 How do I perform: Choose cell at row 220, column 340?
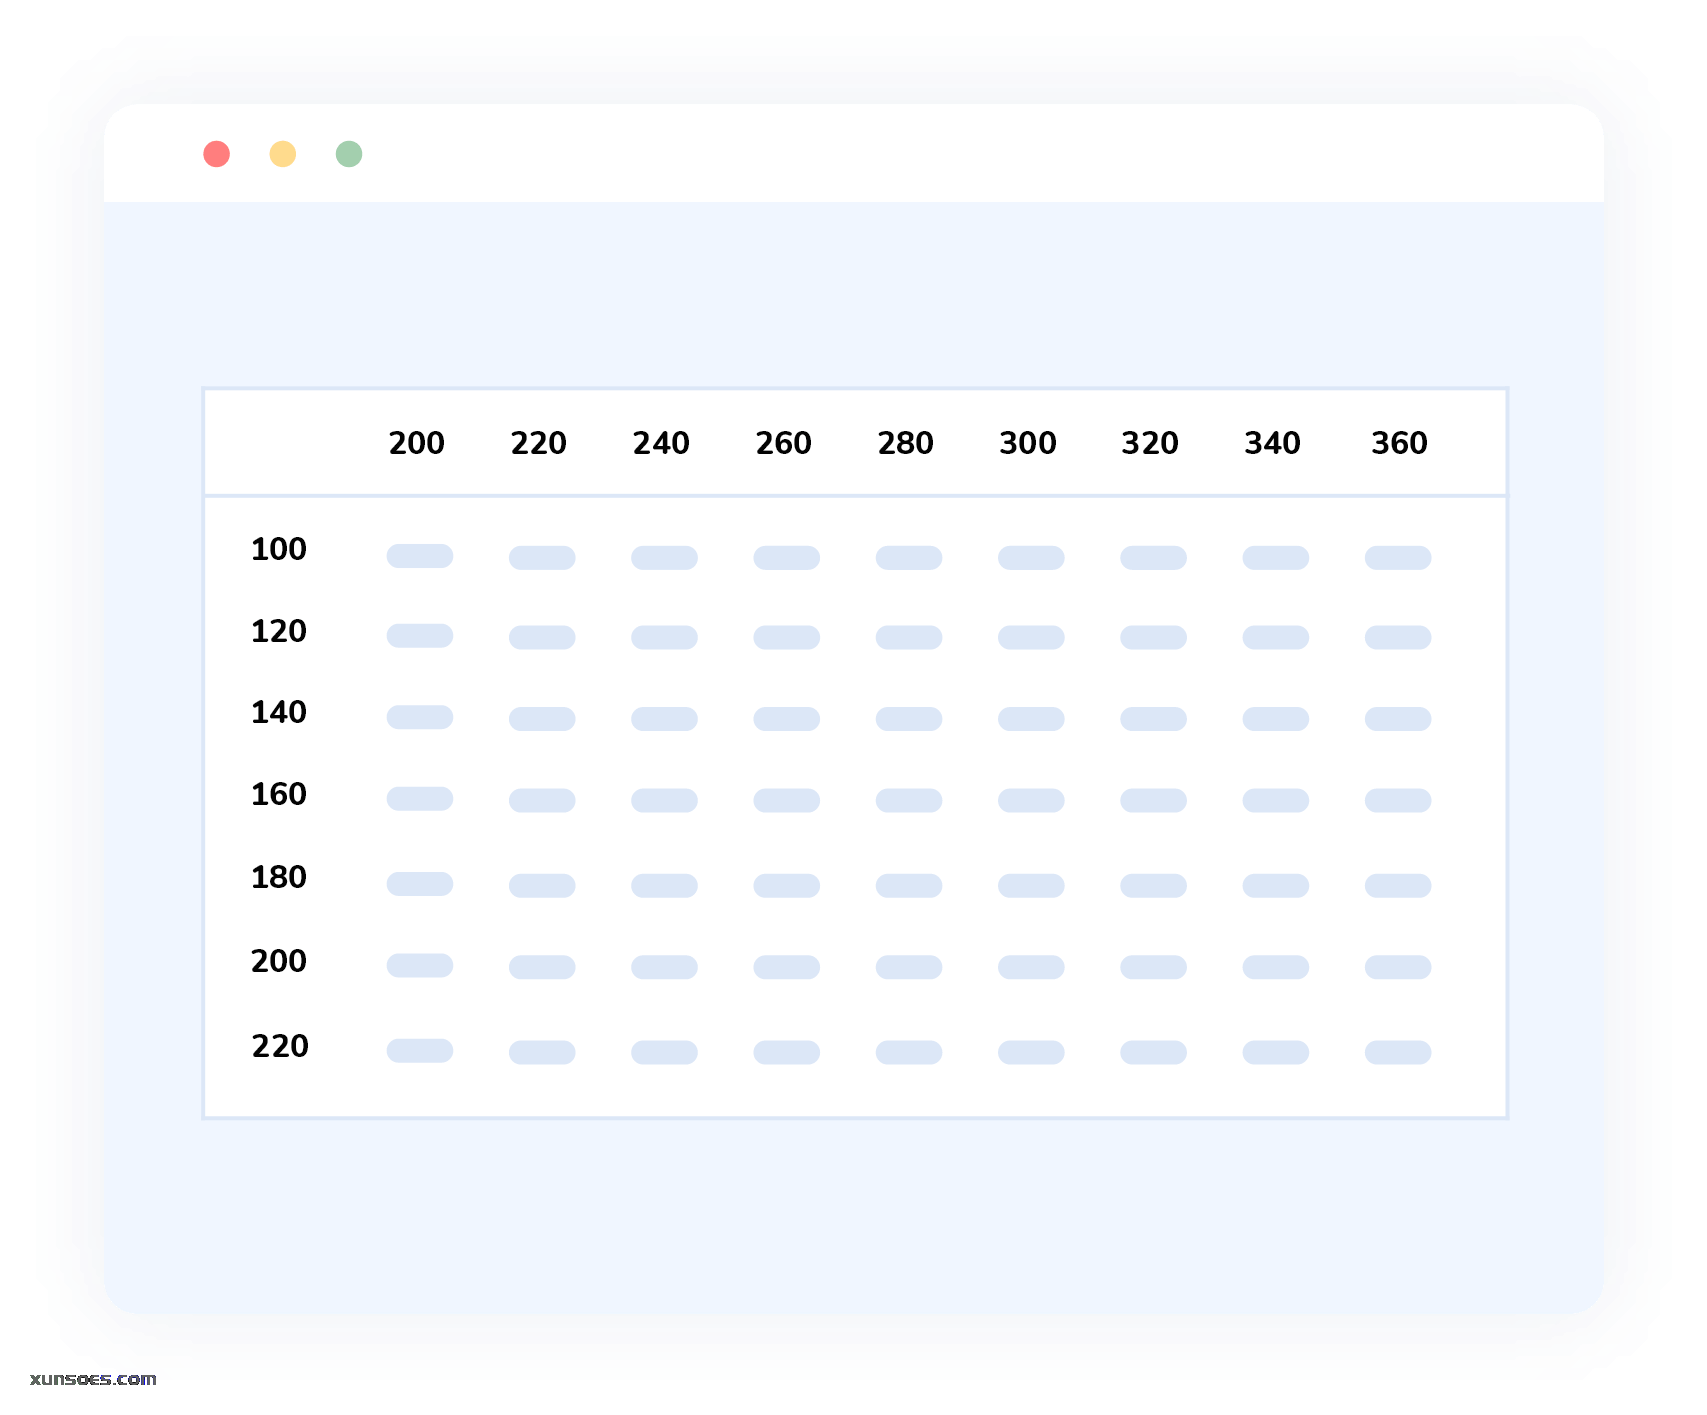point(1276,1052)
